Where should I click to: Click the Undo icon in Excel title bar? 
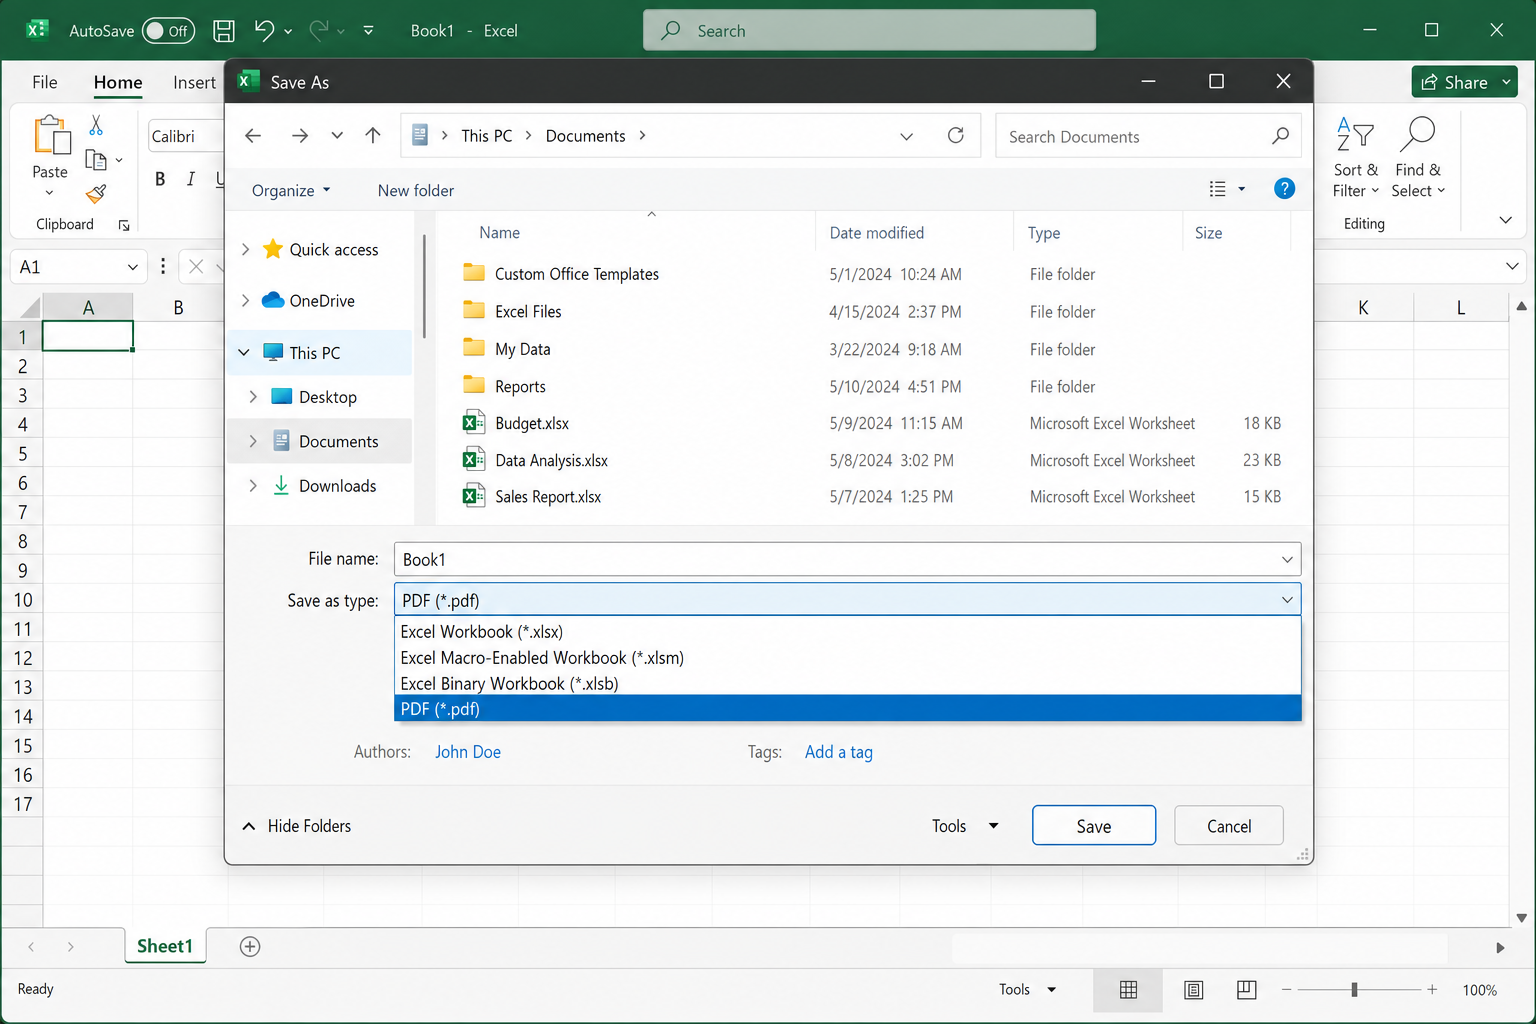tap(264, 31)
